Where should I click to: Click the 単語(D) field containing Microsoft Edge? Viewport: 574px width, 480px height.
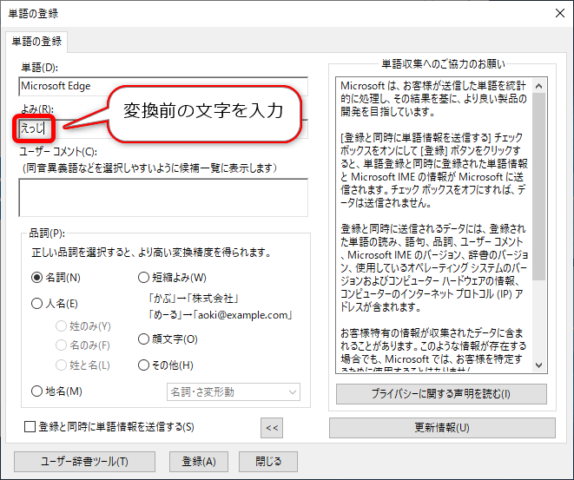pos(163,86)
